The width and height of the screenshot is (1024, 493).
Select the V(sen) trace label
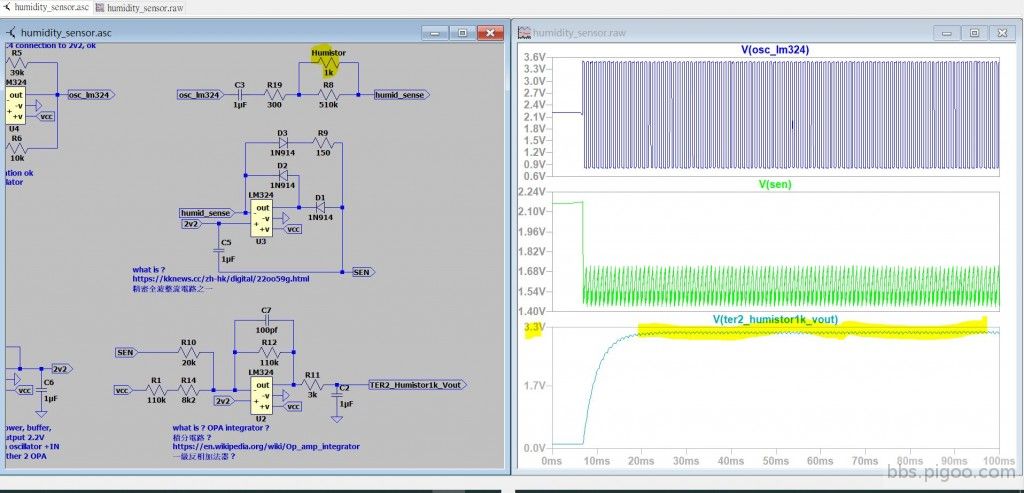pyautogui.click(x=775, y=184)
